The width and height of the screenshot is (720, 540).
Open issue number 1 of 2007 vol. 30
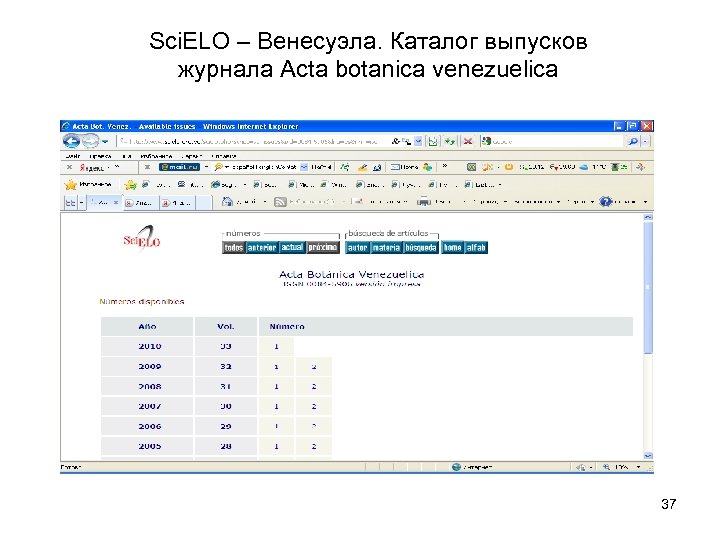click(x=276, y=406)
